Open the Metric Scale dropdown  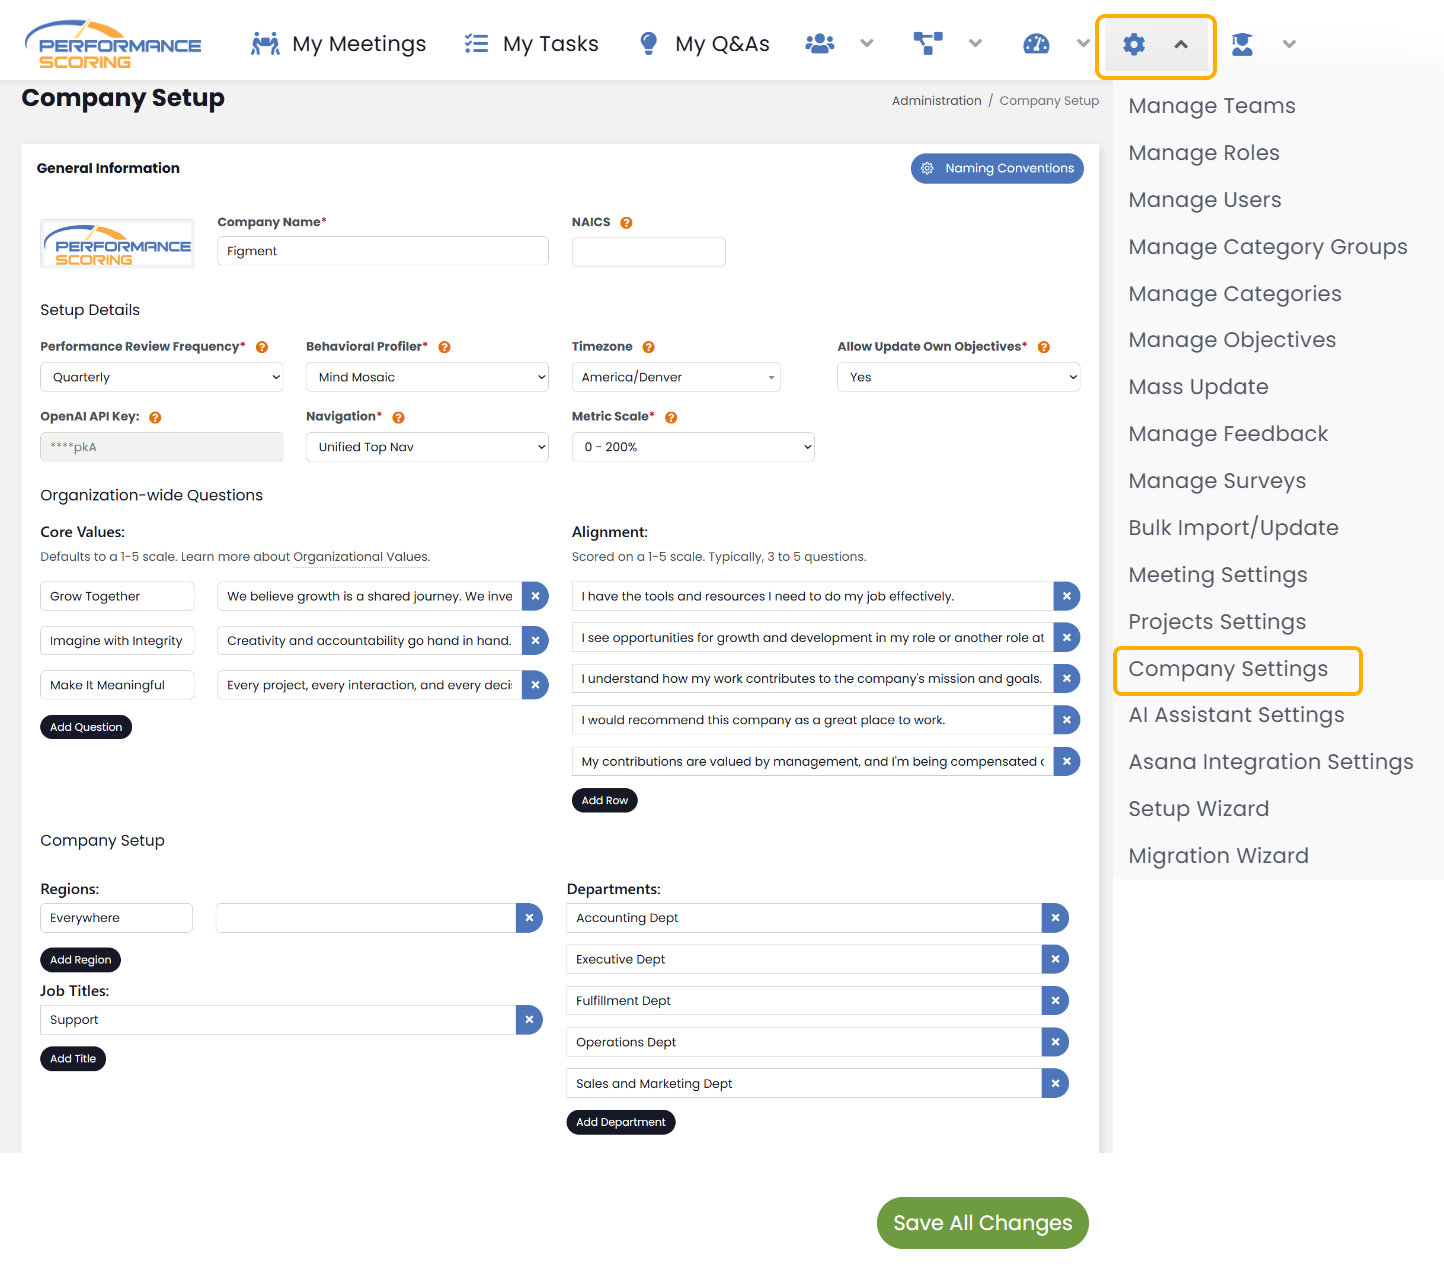tap(693, 447)
